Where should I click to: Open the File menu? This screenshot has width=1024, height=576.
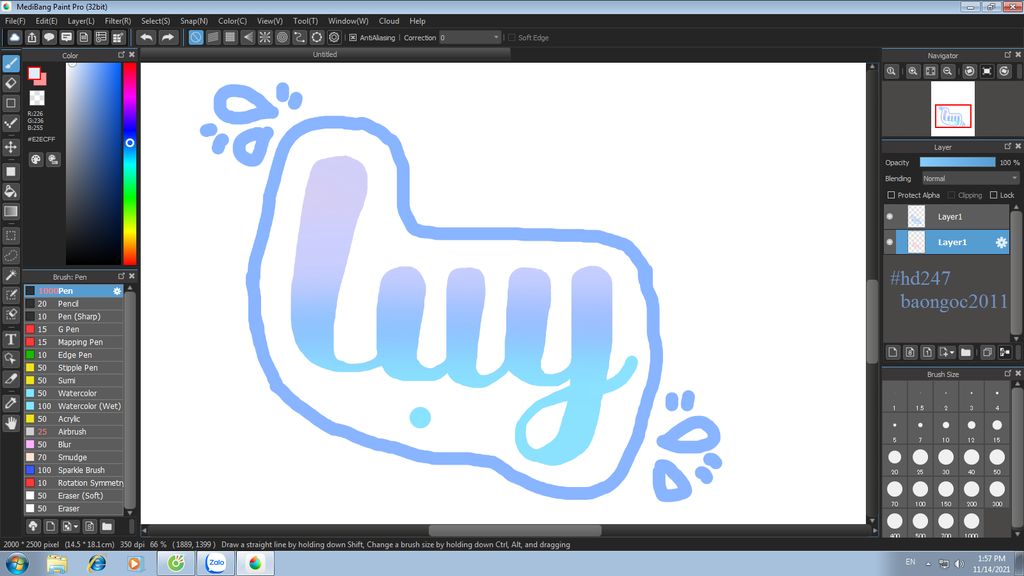15,21
